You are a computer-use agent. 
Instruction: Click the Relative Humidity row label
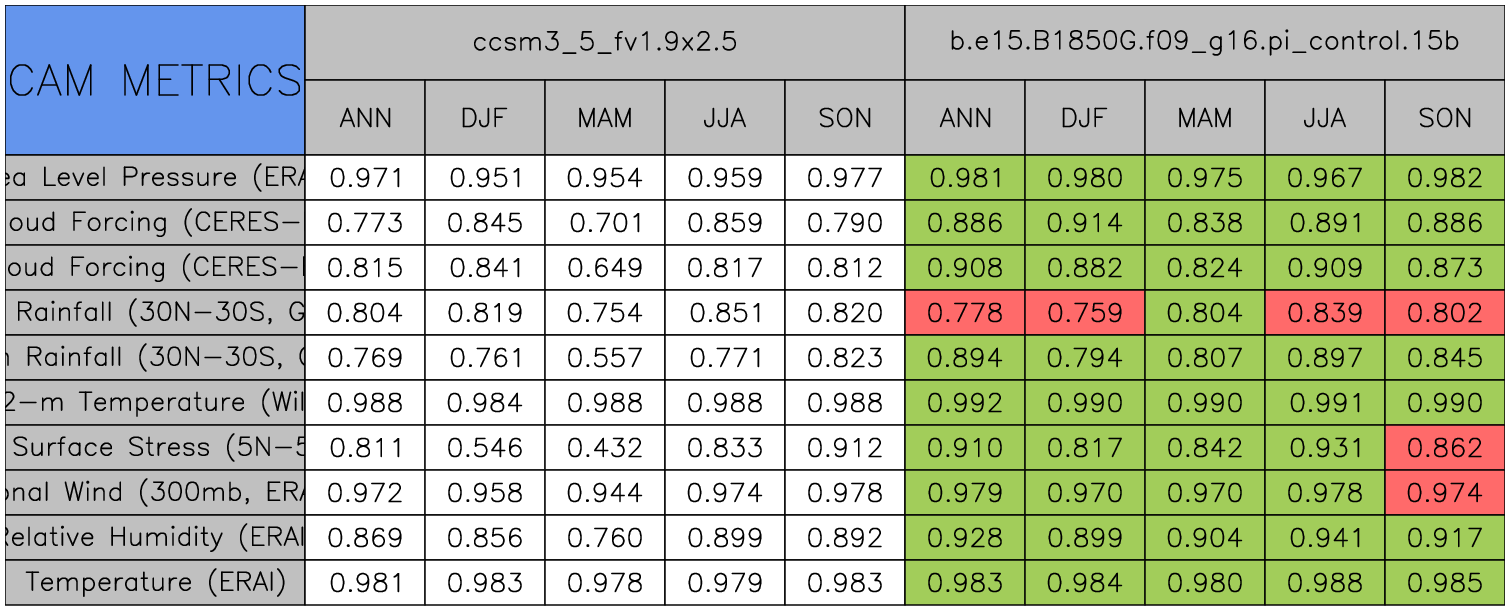[x=155, y=537]
